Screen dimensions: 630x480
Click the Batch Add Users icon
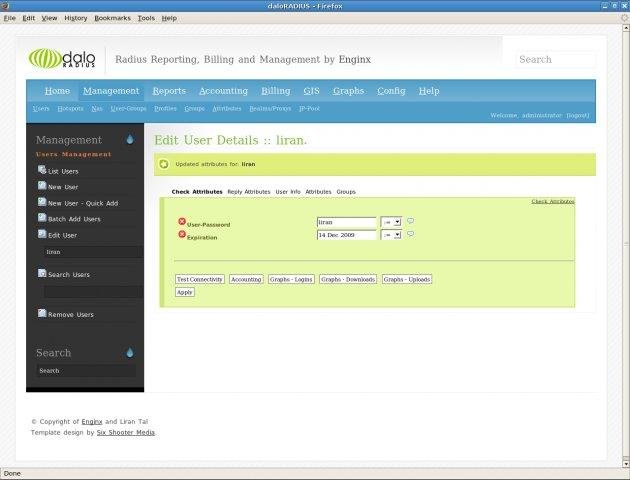42,217
